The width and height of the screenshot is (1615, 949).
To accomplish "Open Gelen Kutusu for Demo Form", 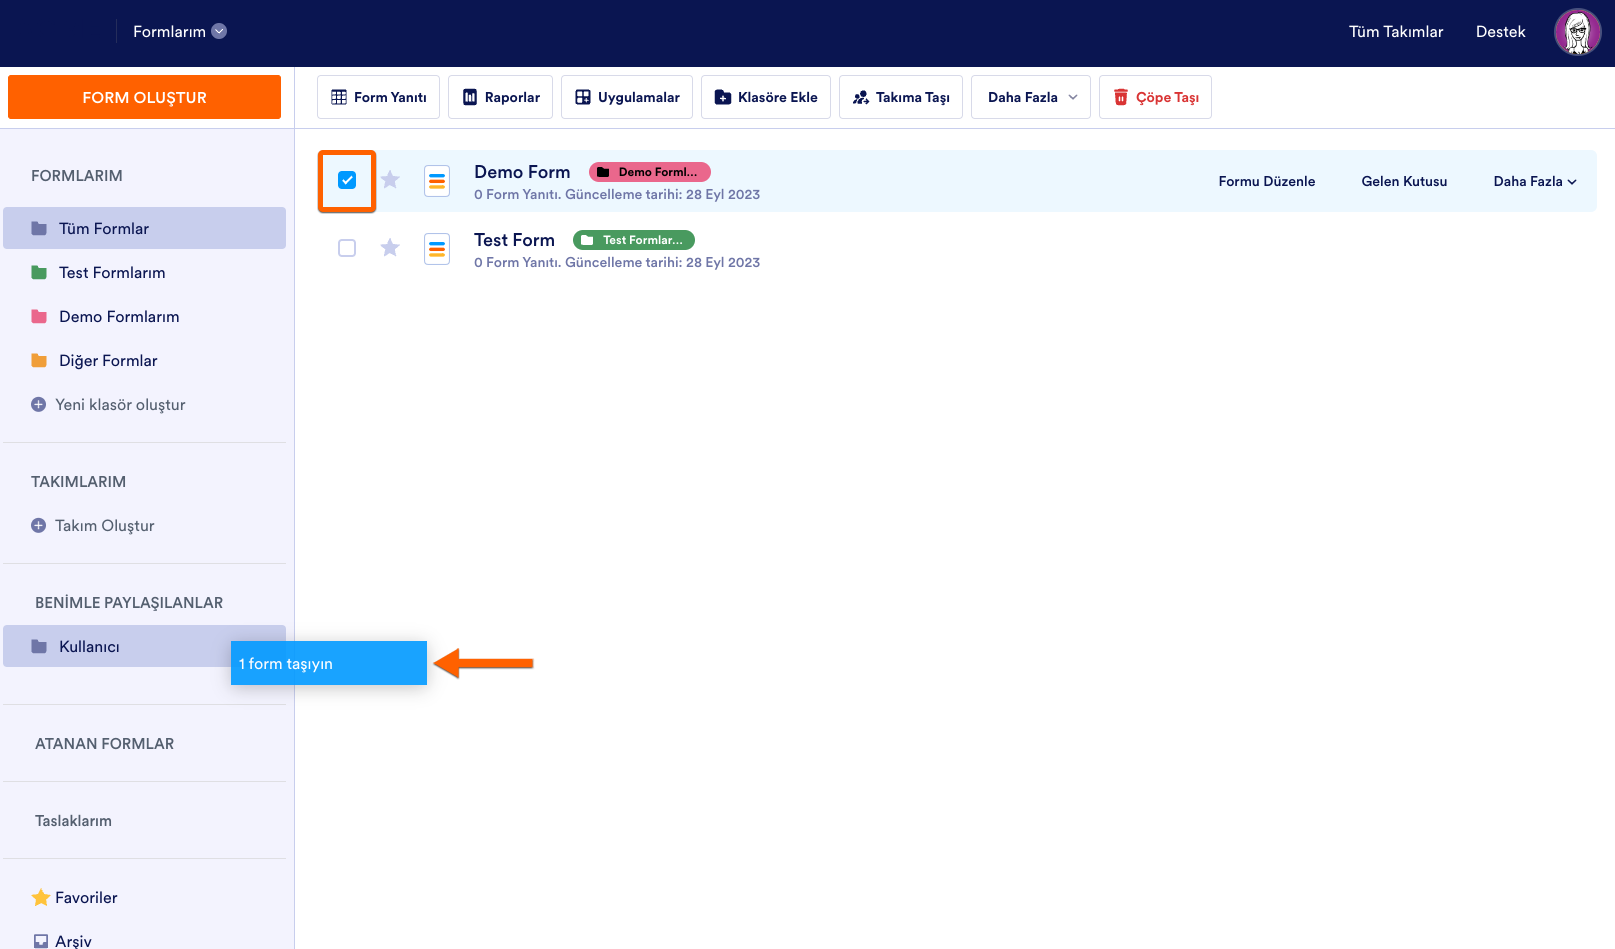I will pos(1404,181).
